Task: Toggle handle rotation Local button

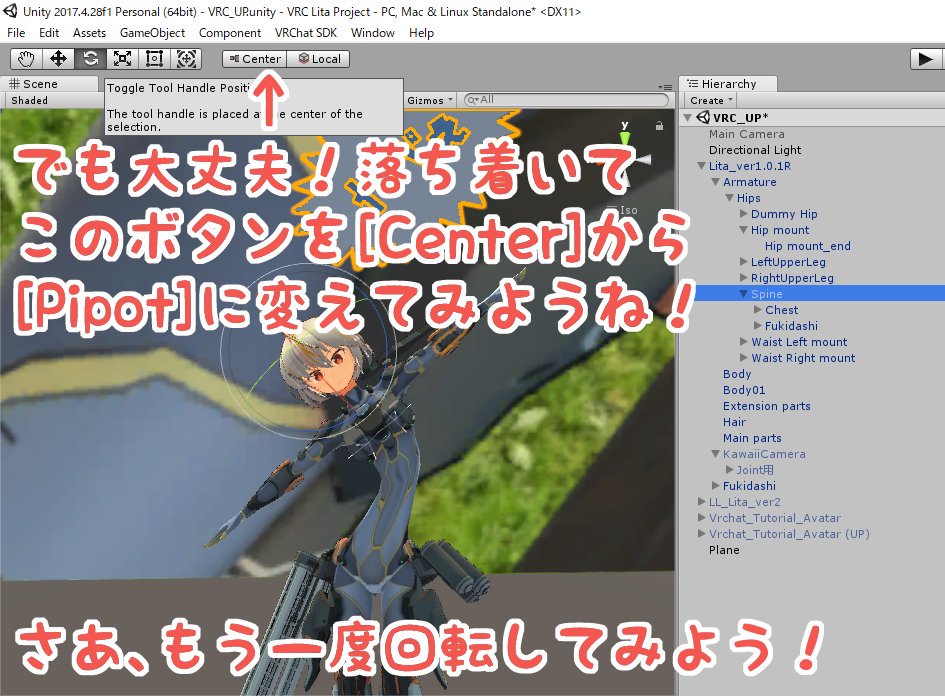Action: 319,58
